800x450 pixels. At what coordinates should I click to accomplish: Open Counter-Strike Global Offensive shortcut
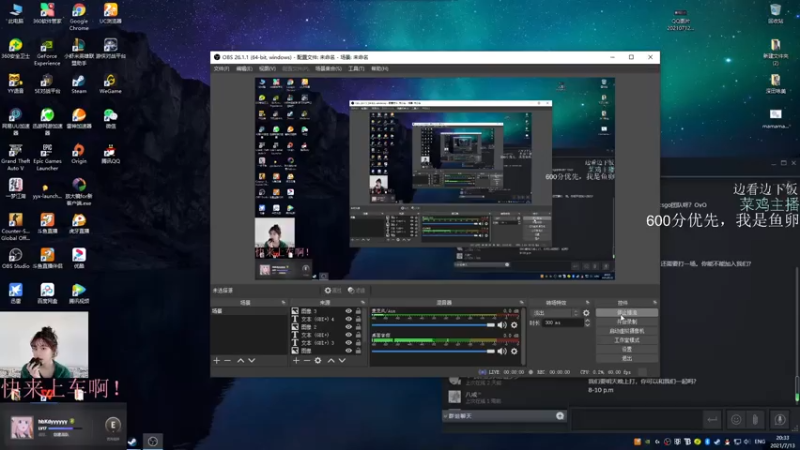pos(15,227)
